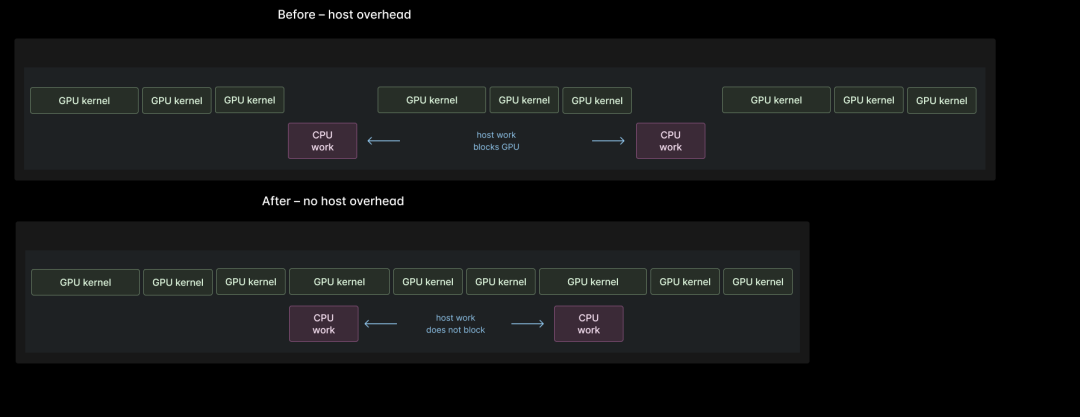Click the first GPU kernel box in After diagram
The height and width of the screenshot is (417, 1080).
pyautogui.click(x=85, y=282)
